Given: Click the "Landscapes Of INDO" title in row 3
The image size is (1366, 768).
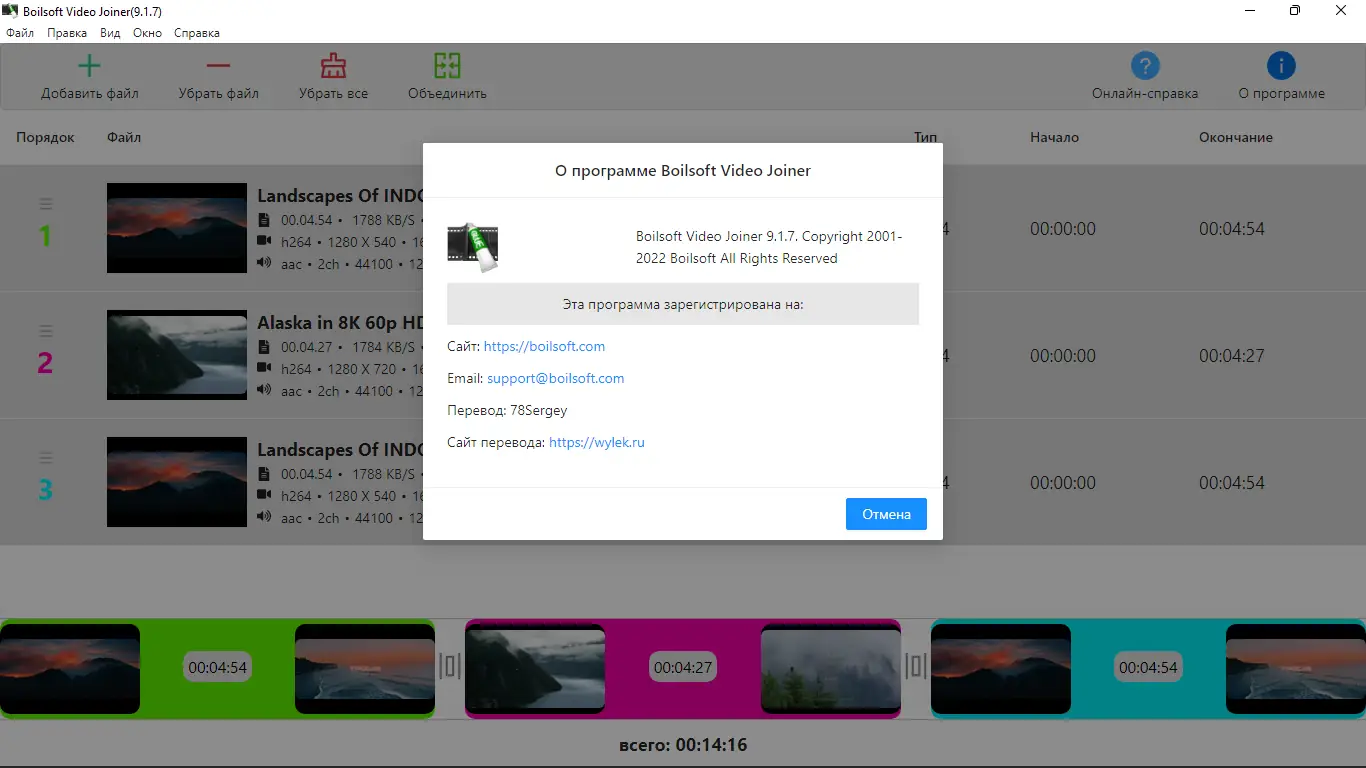Looking at the screenshot, I should 340,450.
